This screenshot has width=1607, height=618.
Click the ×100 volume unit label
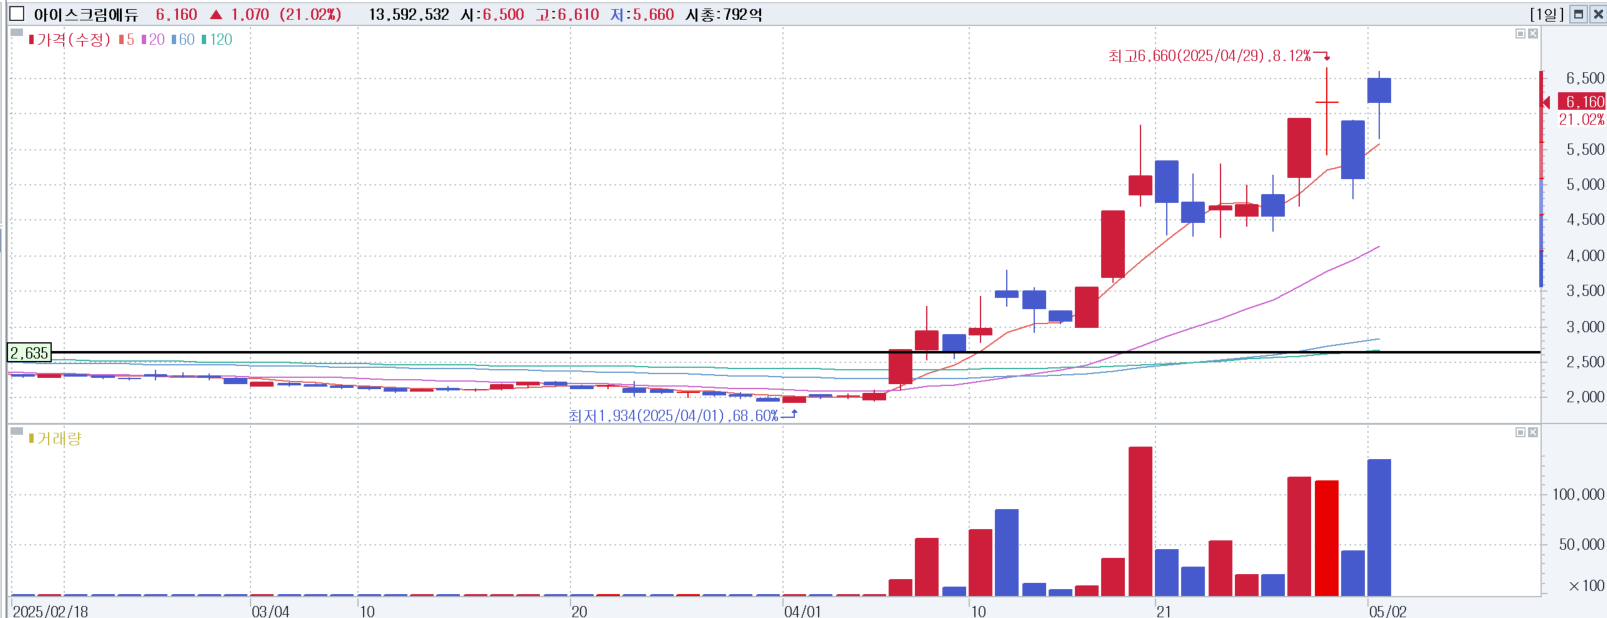click(x=1586, y=586)
